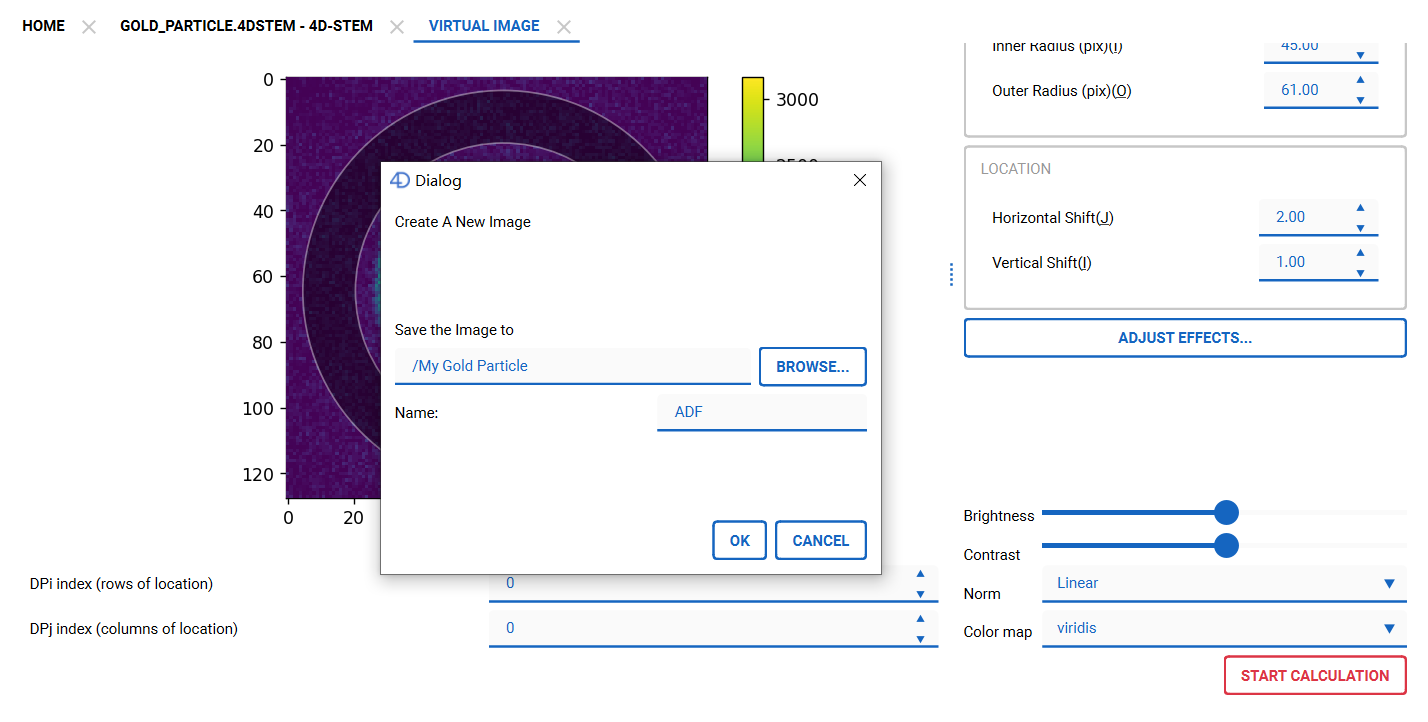The width and height of the screenshot is (1428, 722).
Task: Click the 'DPj index (columns of location)' label
Action: pyautogui.click(x=134, y=629)
